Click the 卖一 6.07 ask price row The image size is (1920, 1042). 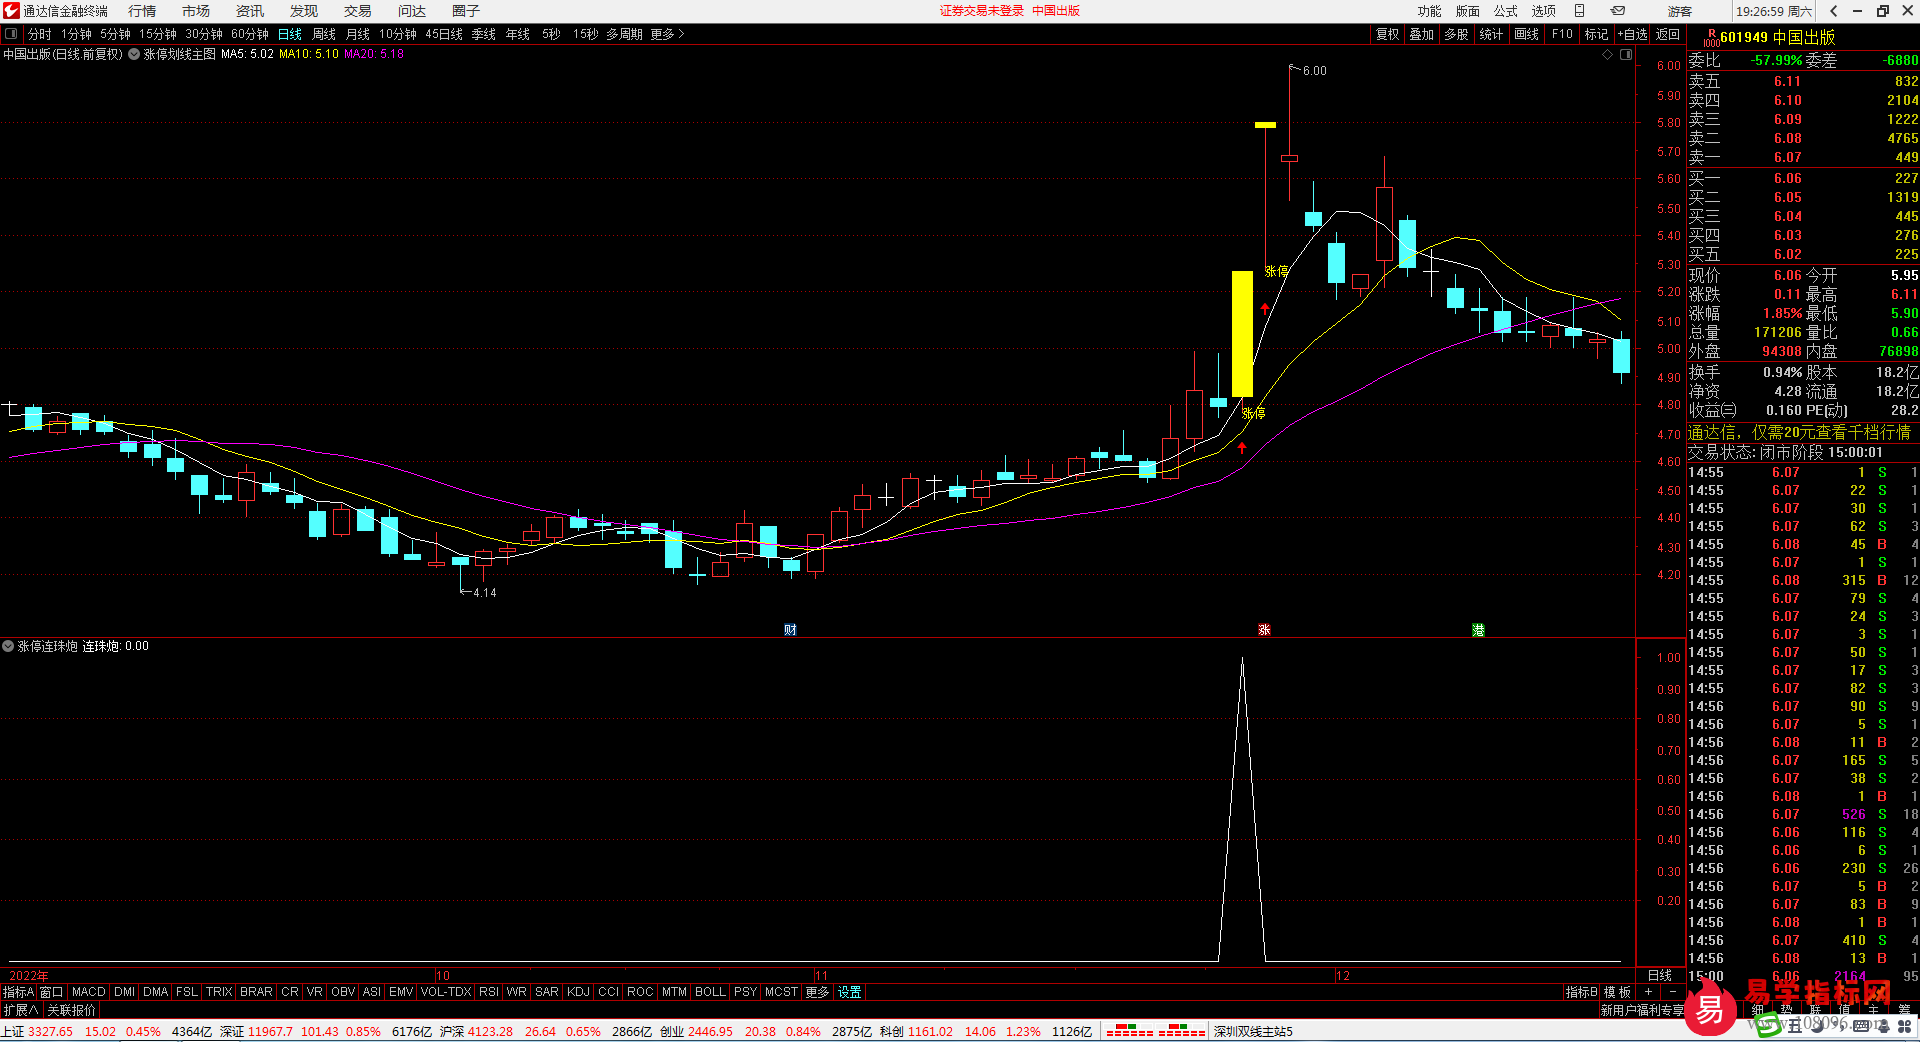point(1803,157)
